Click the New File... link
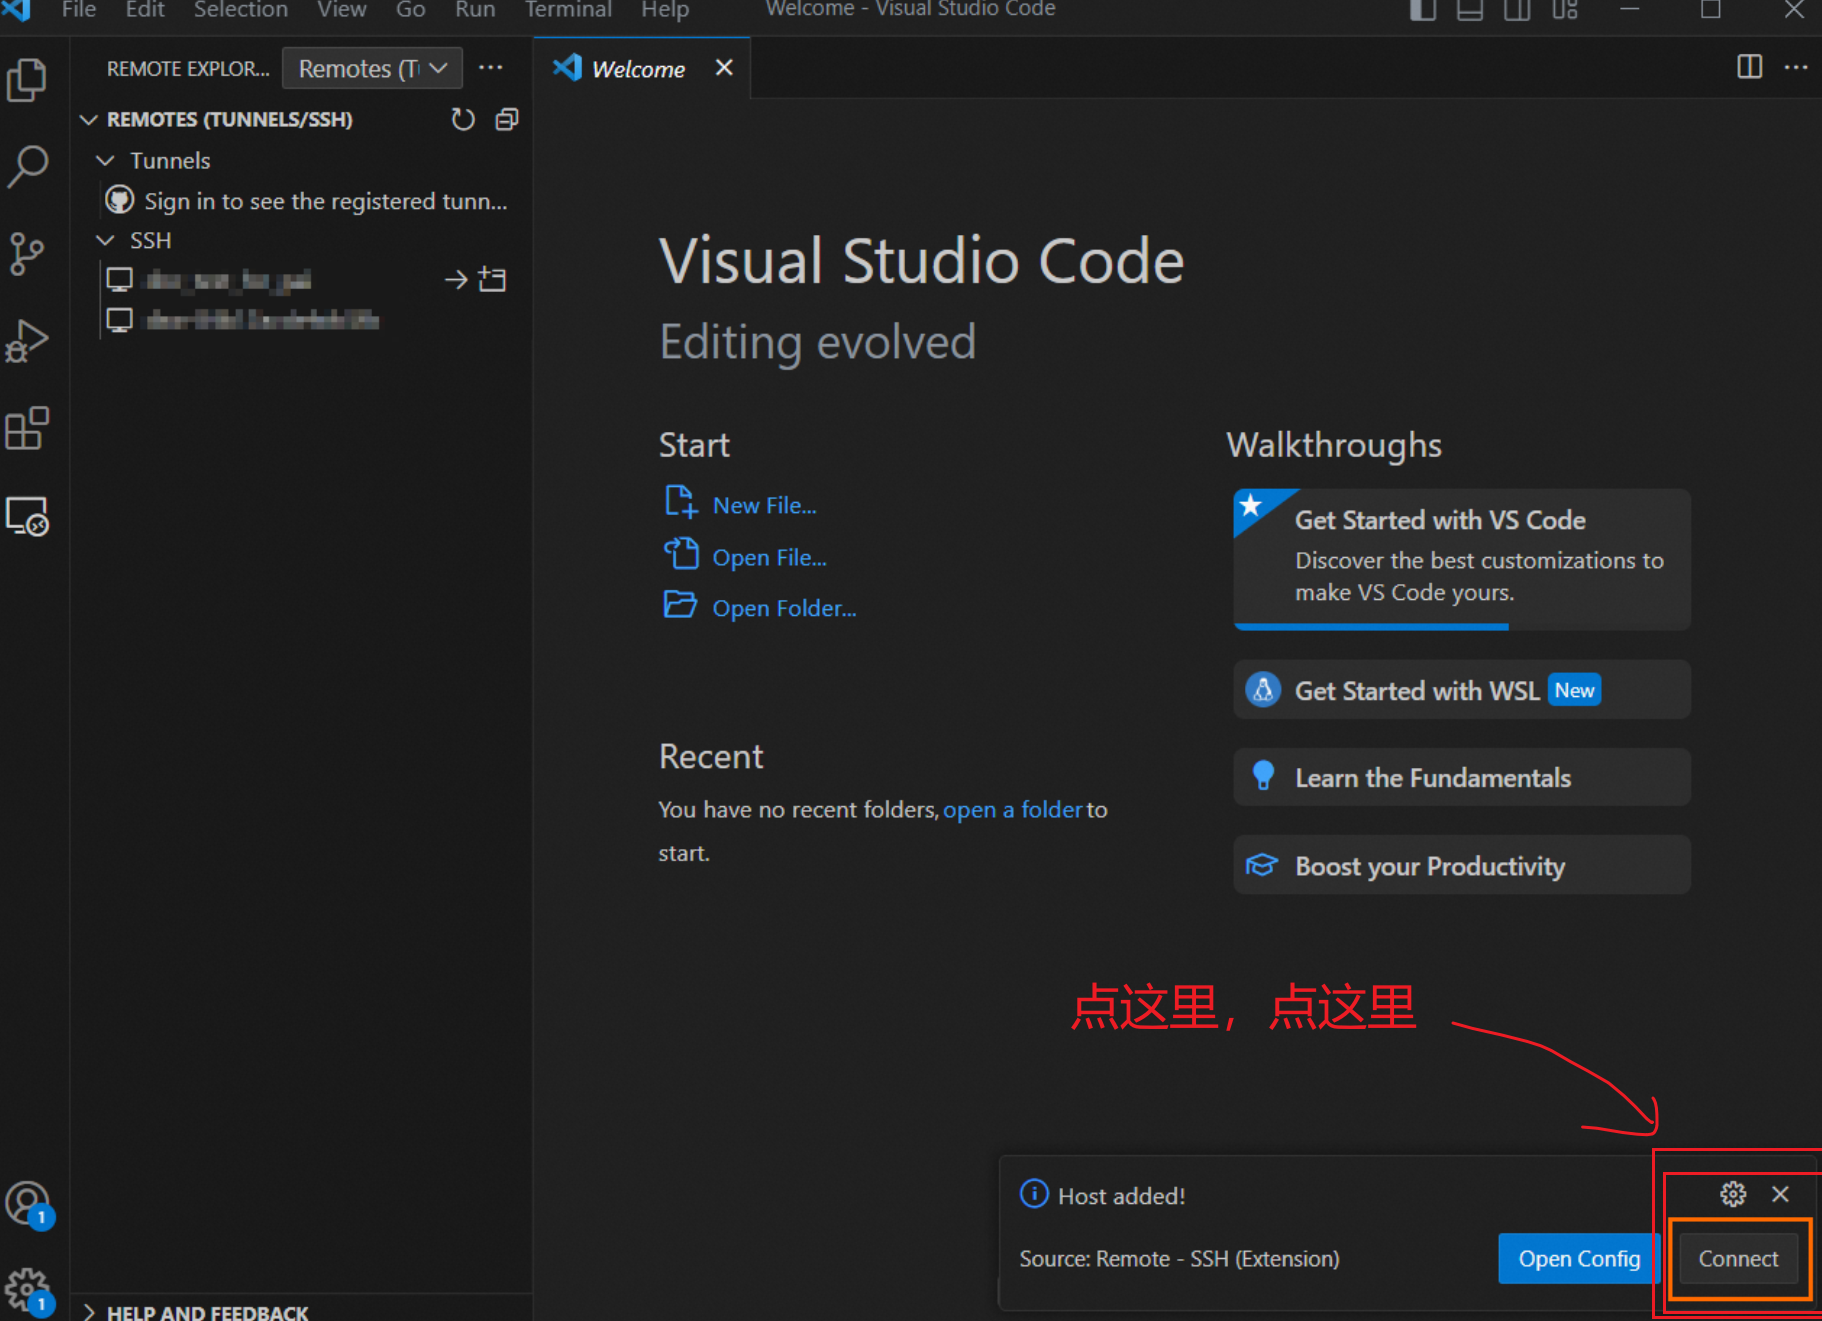 pos(765,505)
